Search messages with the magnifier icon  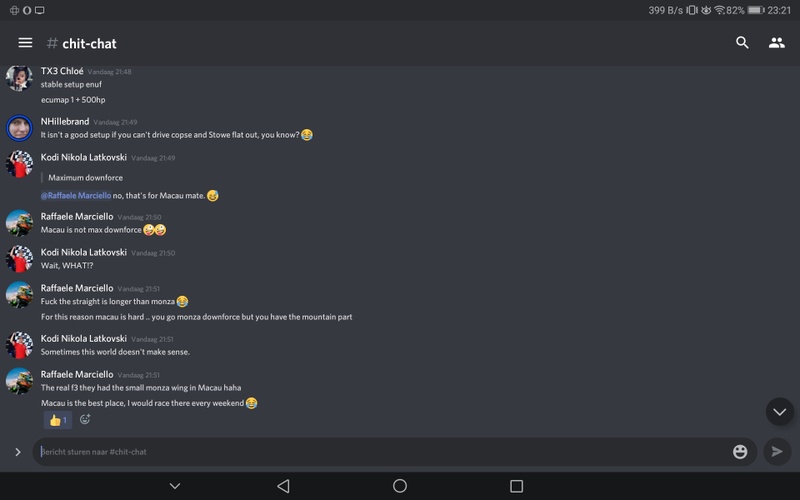click(742, 43)
